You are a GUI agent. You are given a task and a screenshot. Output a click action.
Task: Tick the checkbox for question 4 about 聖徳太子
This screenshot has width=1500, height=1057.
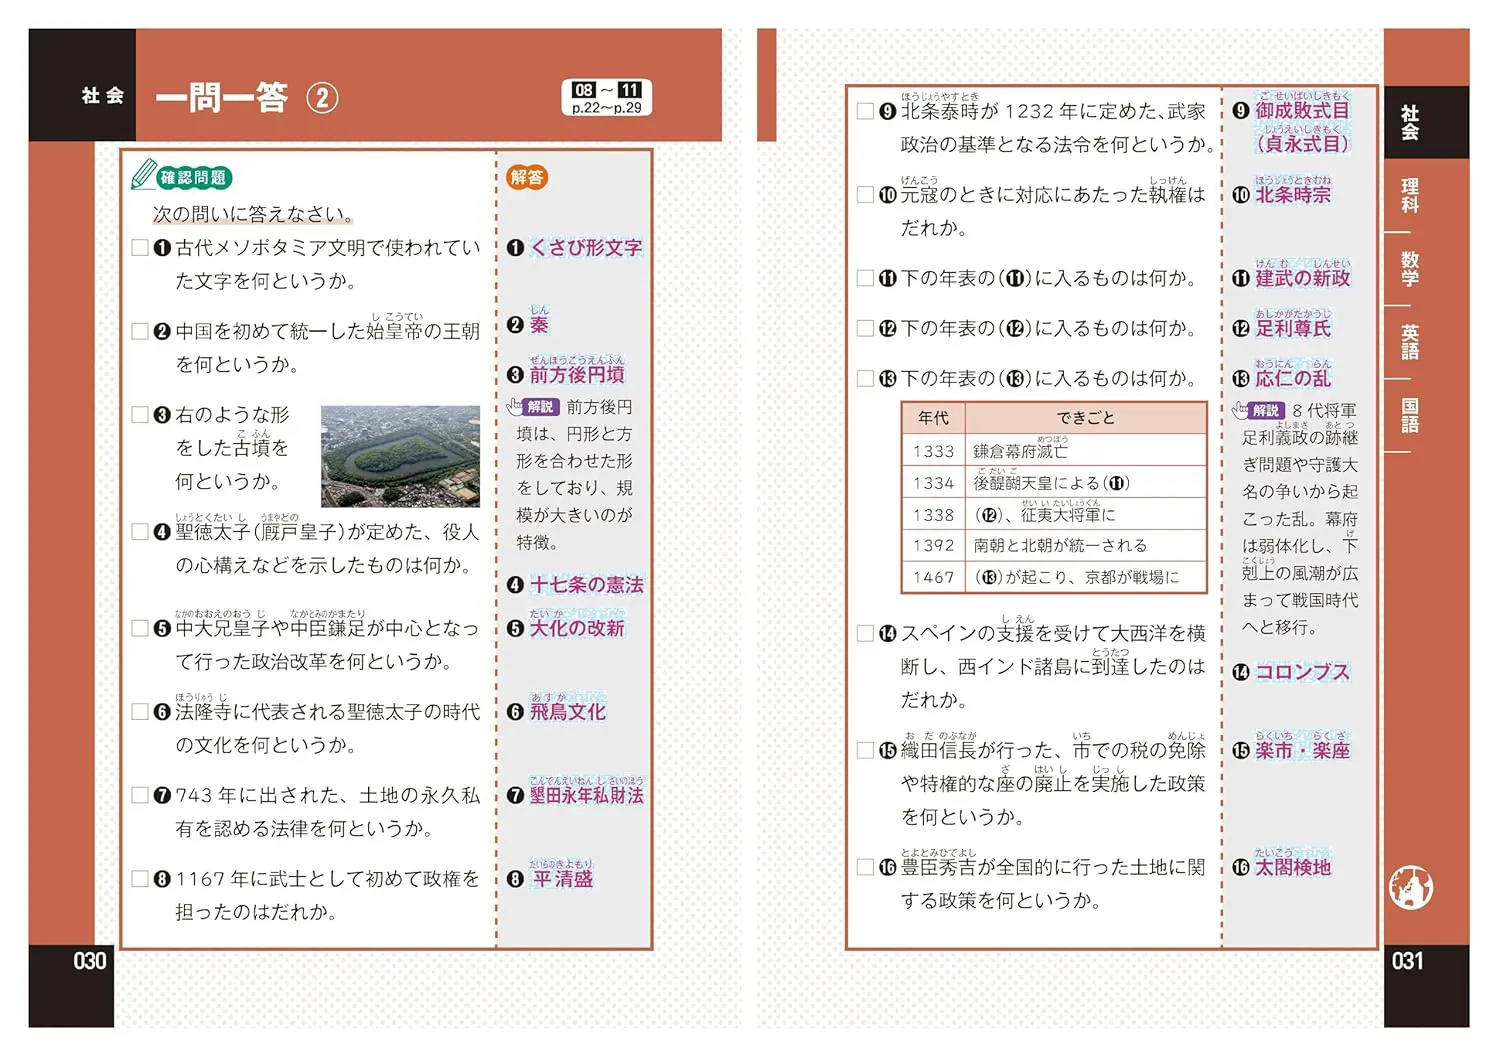pos(140,531)
